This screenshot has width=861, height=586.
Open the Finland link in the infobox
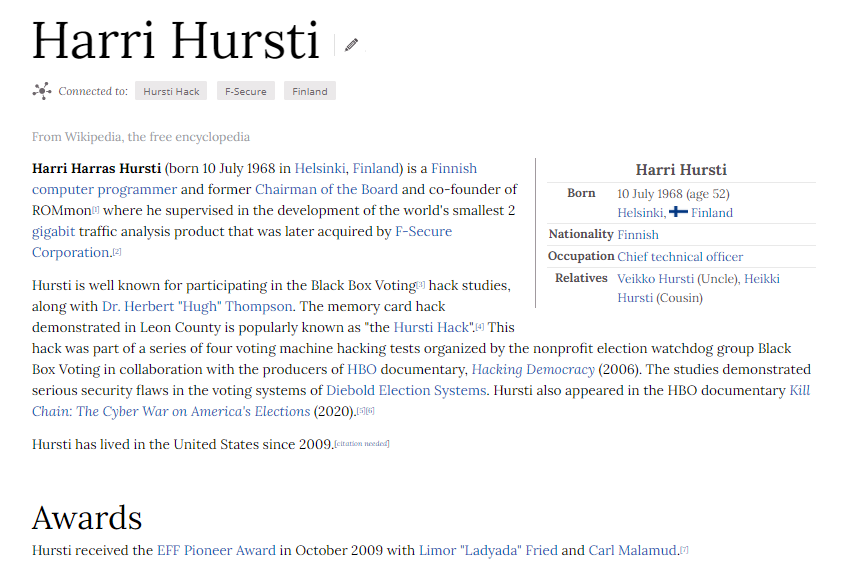tap(712, 213)
